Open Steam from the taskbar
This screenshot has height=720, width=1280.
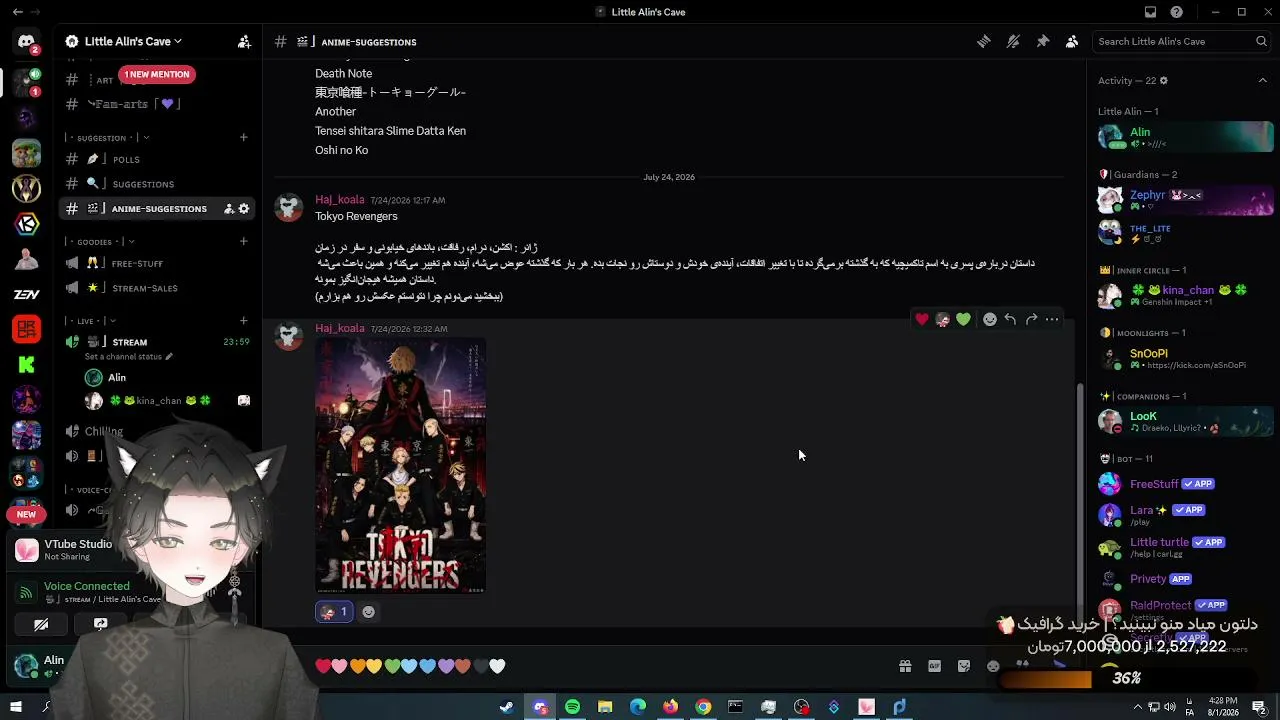pos(507,707)
